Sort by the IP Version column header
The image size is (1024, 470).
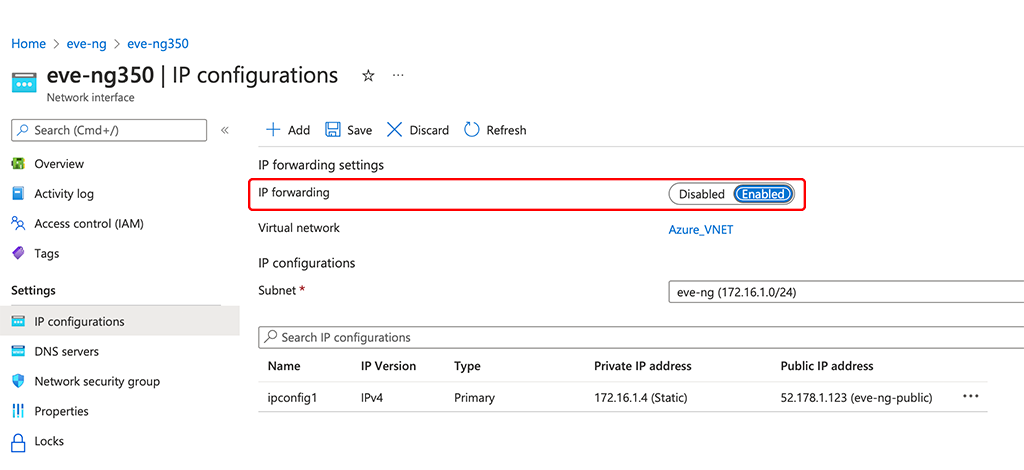tap(388, 366)
